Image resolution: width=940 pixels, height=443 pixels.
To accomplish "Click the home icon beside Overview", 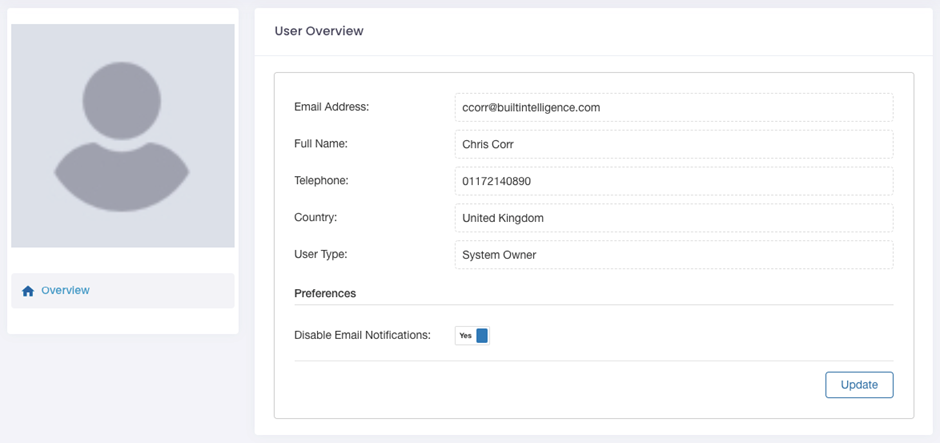I will (28, 291).
